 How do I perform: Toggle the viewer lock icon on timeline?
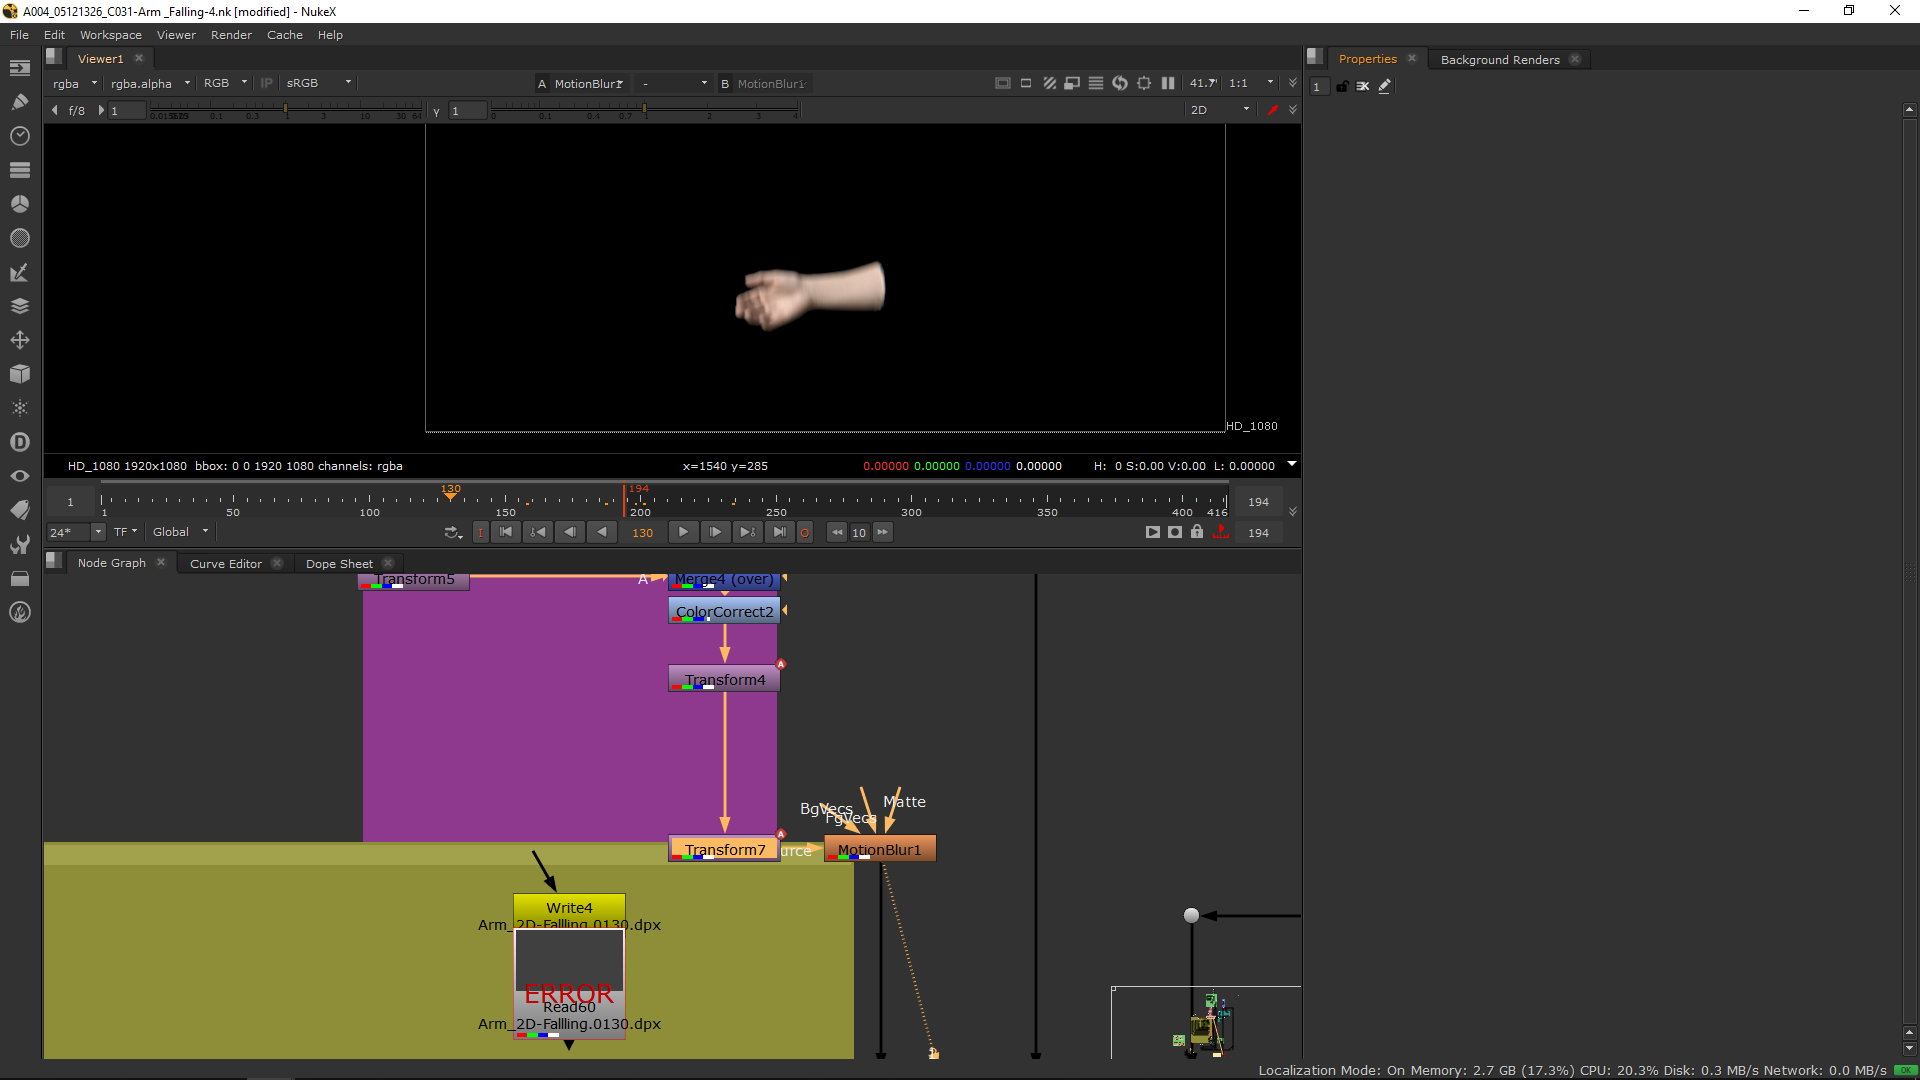pos(1197,532)
